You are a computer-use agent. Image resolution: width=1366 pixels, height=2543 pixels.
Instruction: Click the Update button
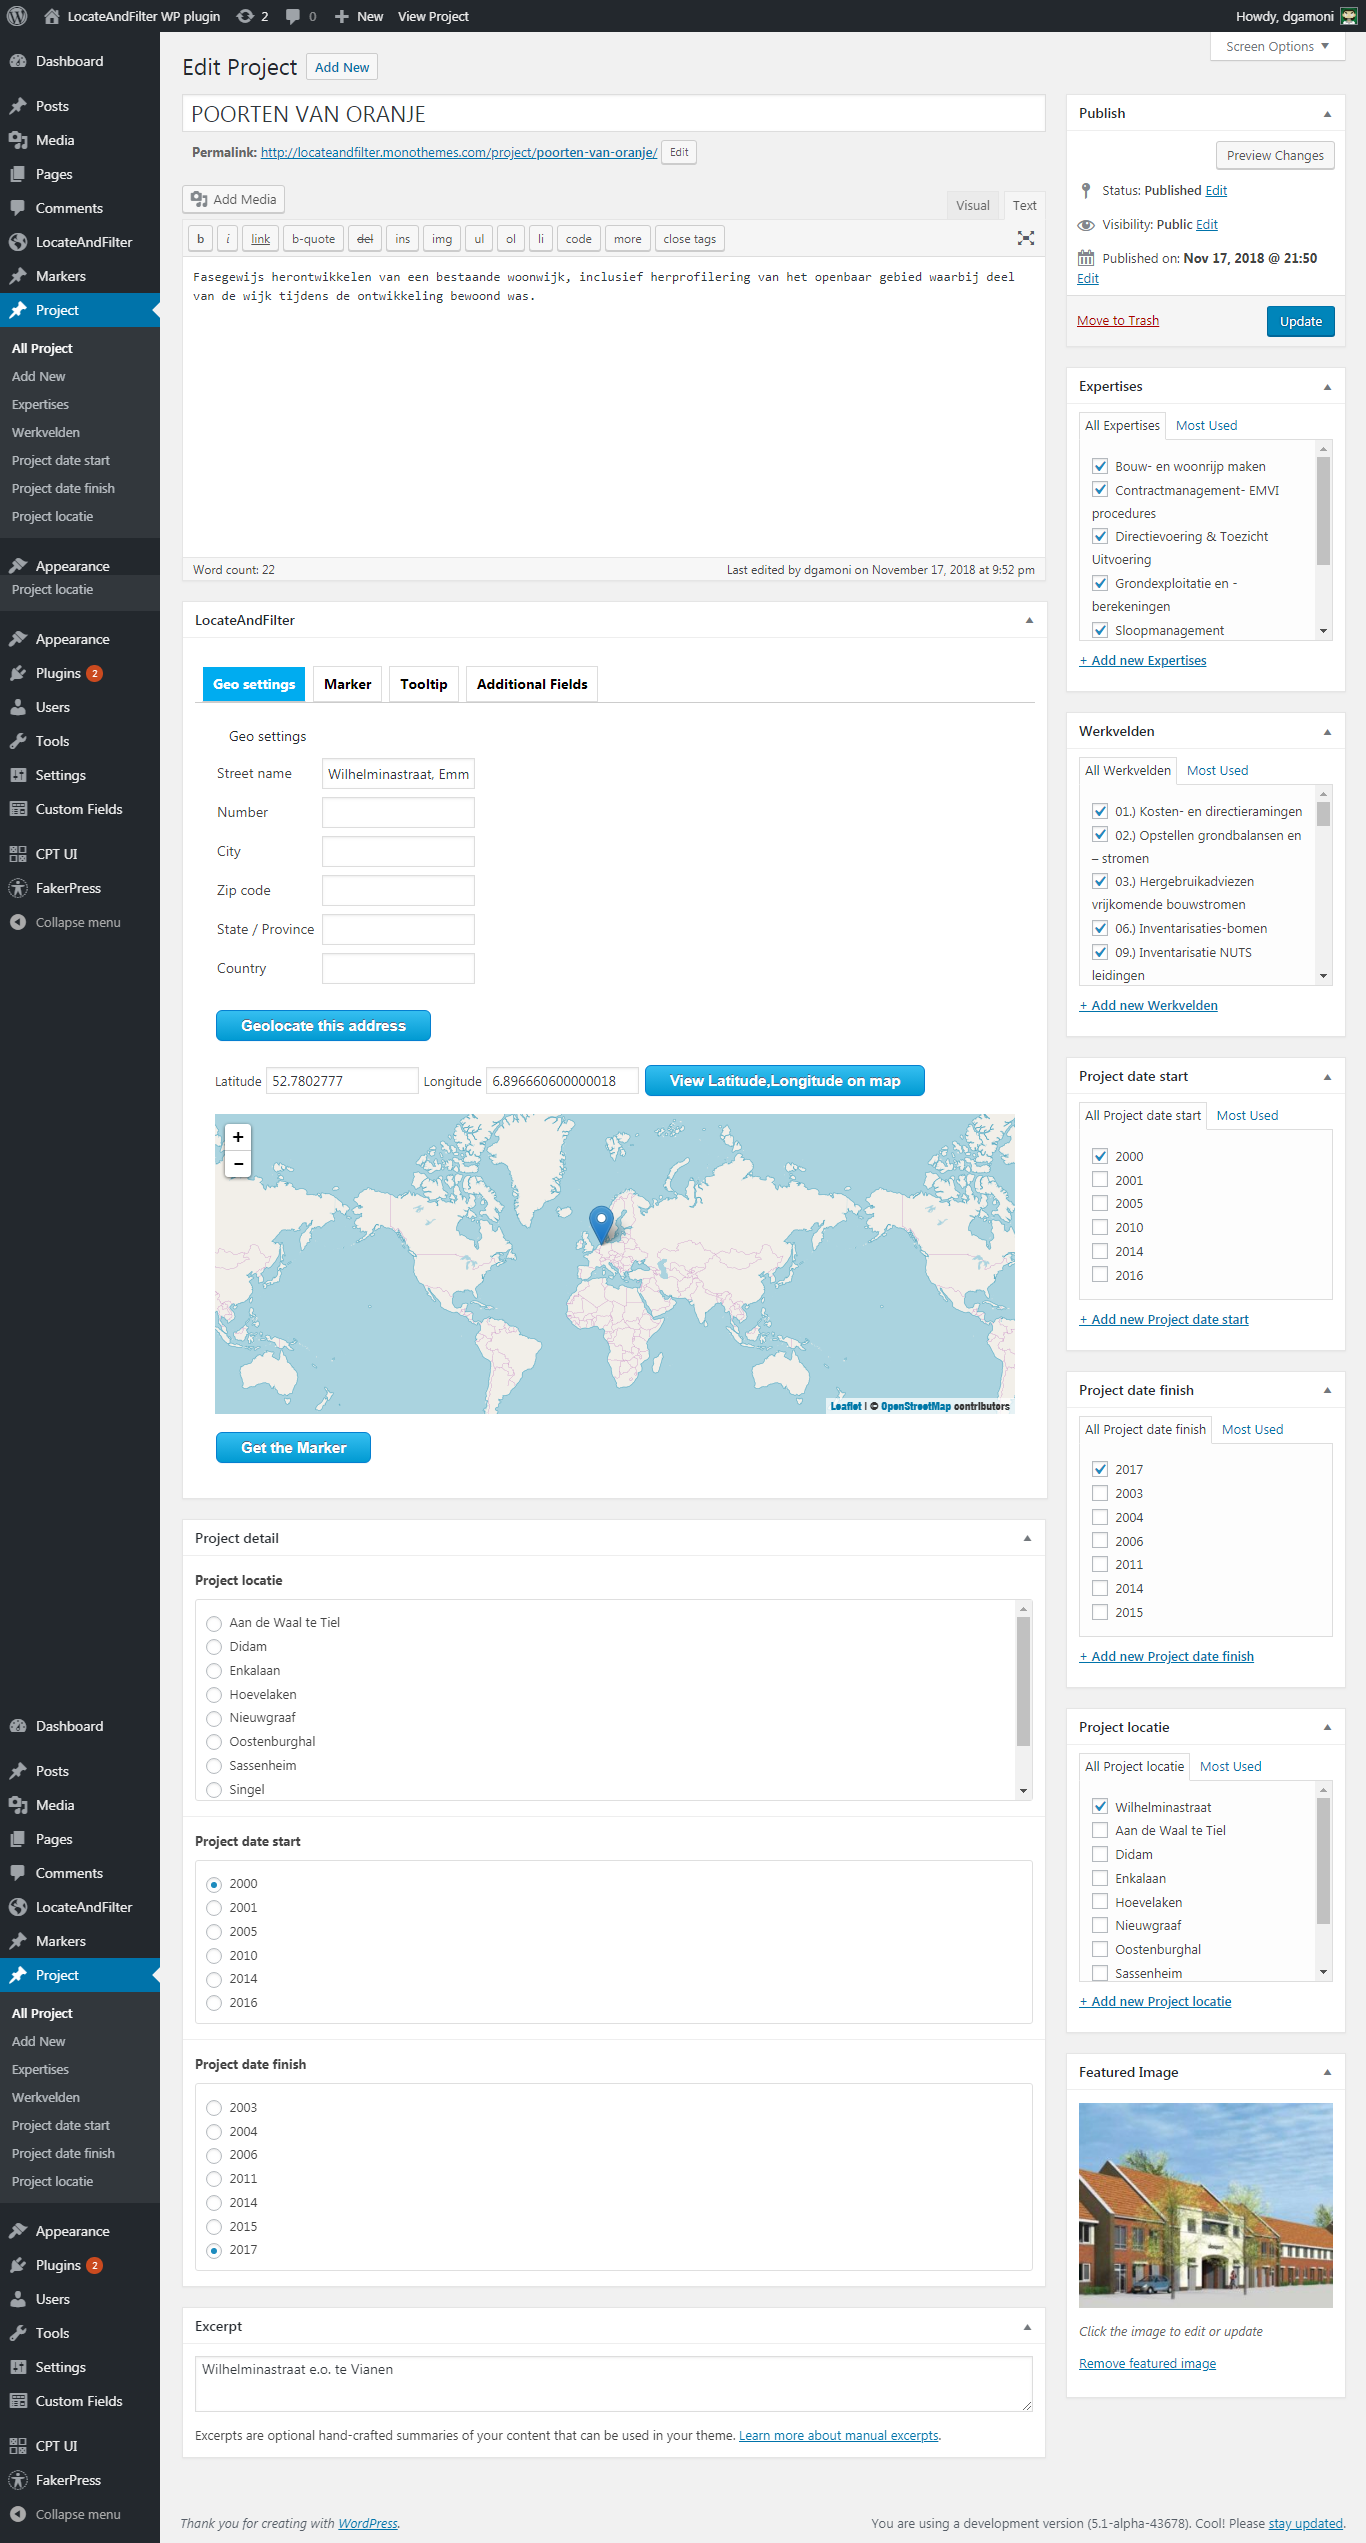point(1300,321)
